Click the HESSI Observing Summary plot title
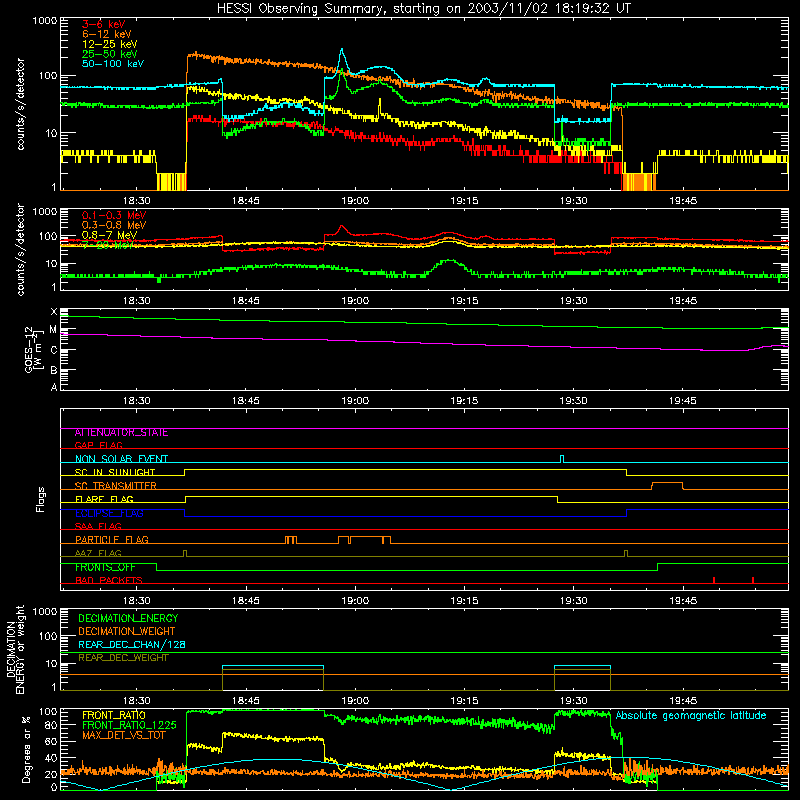Image resolution: width=800 pixels, height=800 pixels. point(424,8)
